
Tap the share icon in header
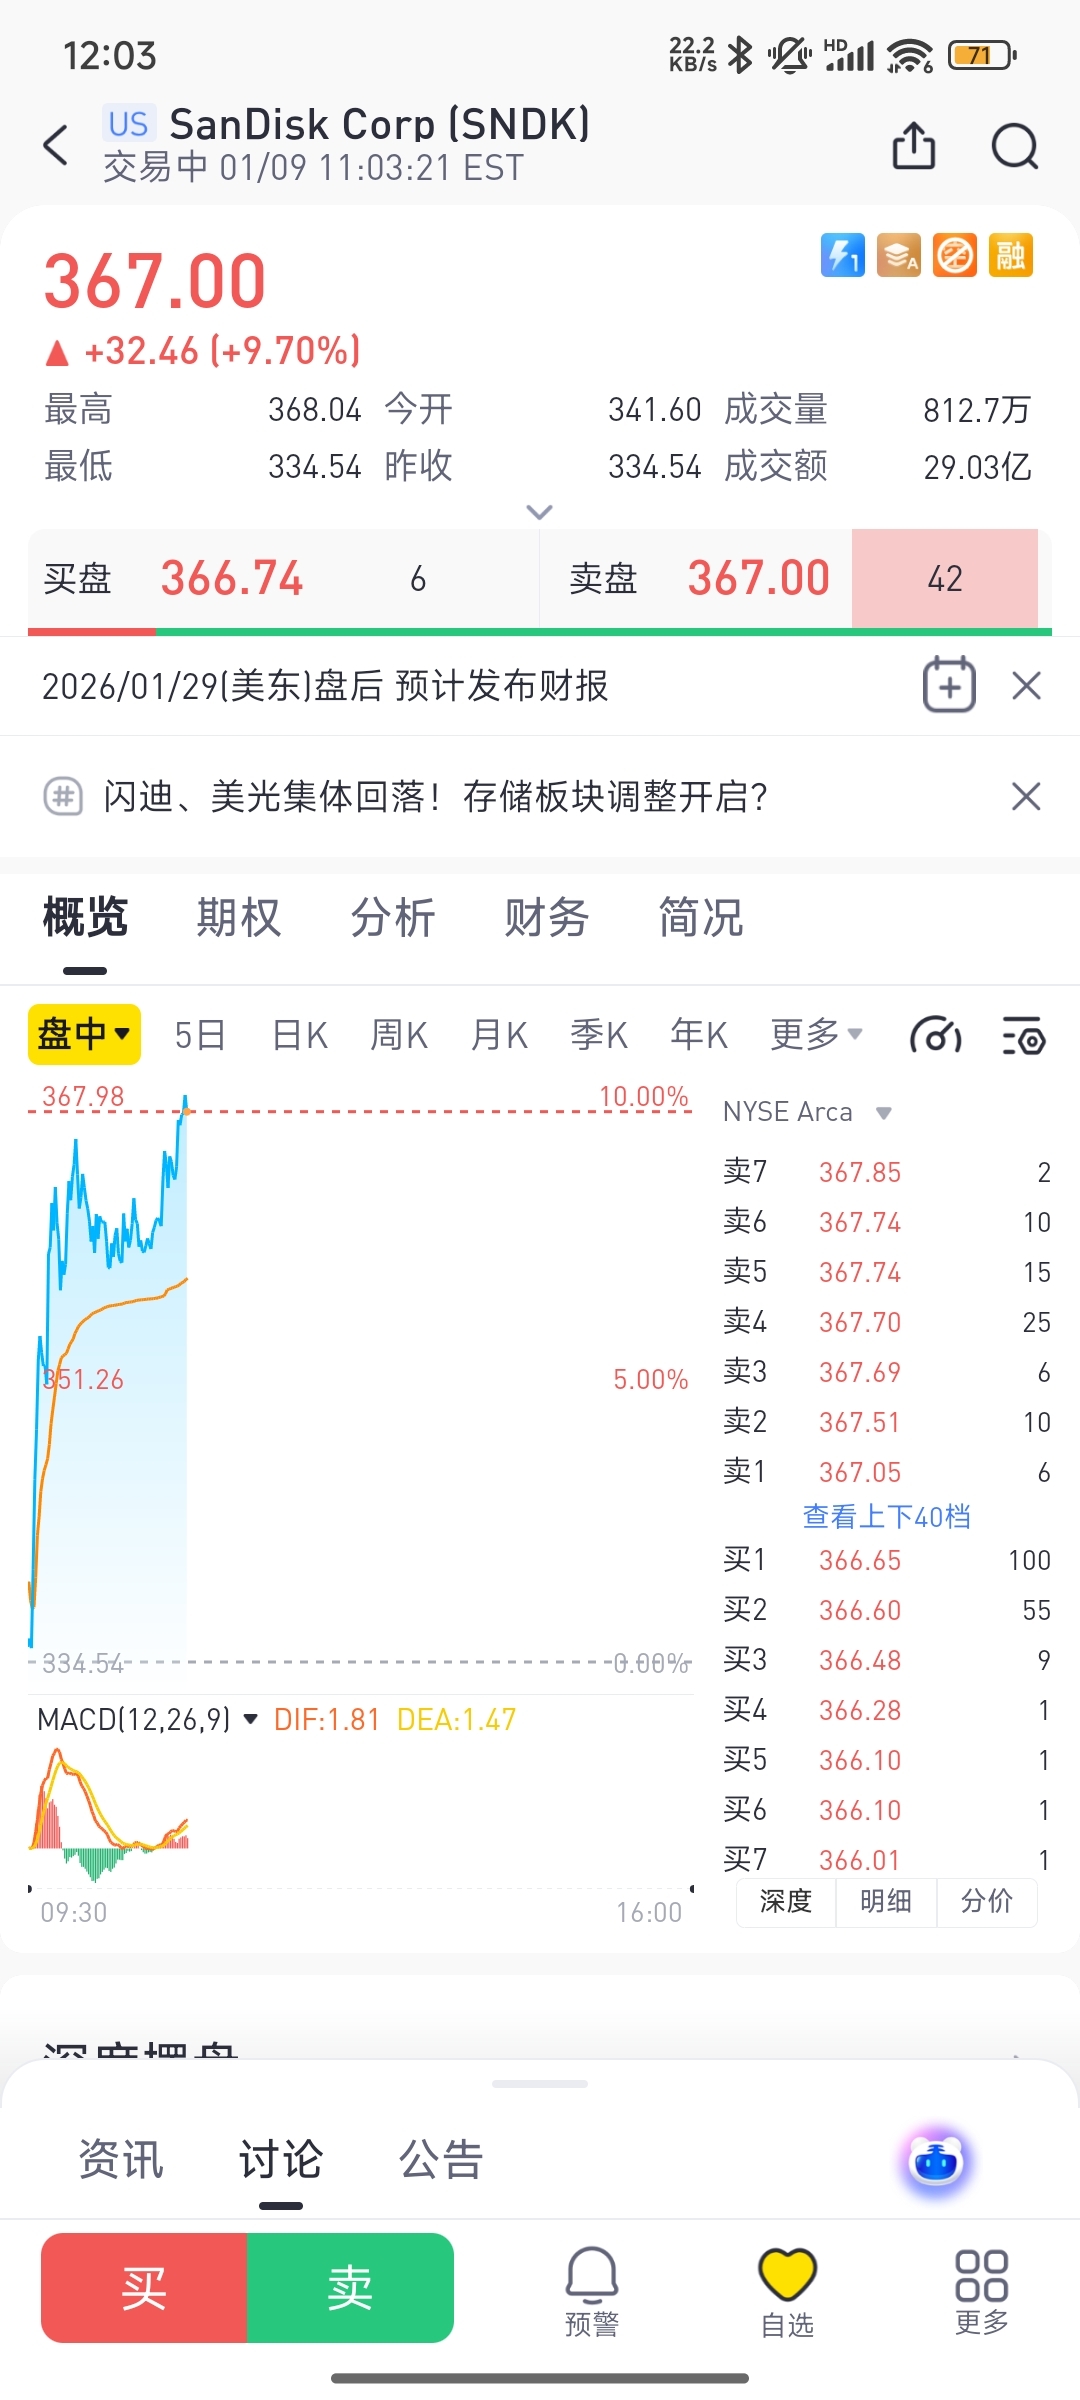click(x=913, y=146)
